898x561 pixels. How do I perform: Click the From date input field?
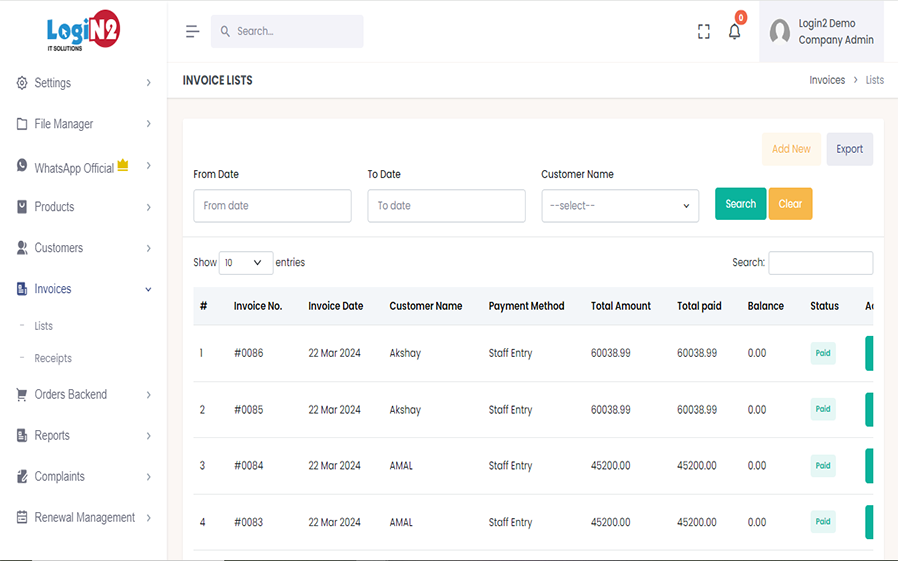coord(272,206)
